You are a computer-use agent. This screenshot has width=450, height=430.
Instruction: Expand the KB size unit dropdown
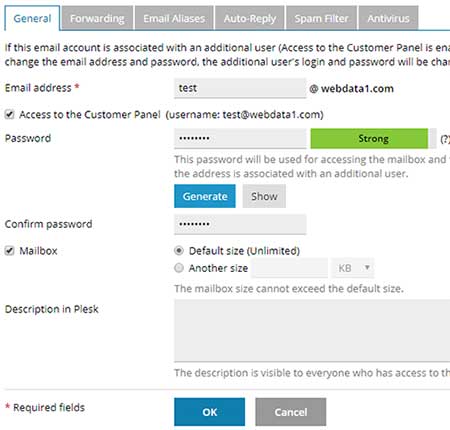coord(353,268)
